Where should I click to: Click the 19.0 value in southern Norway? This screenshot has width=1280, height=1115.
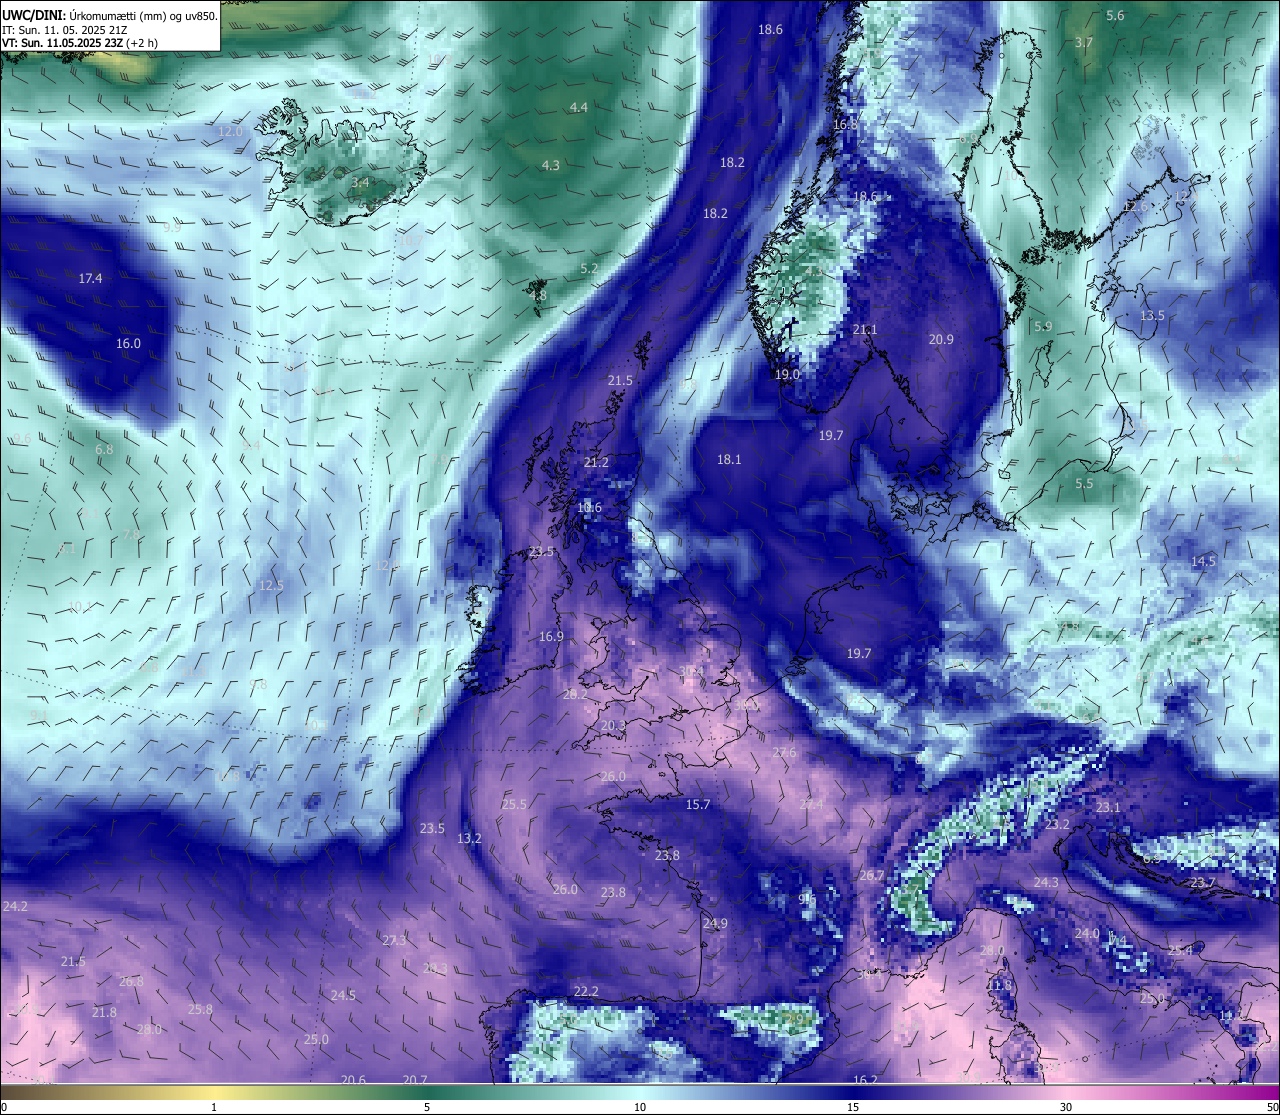click(x=787, y=374)
